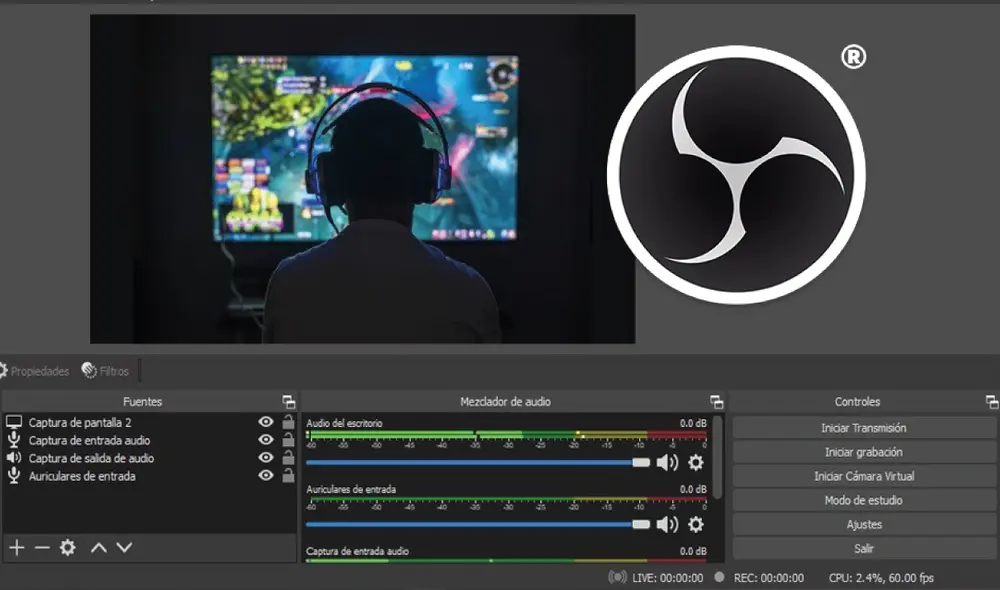
Task: Open source properties gear in Fuentes toolbar
Action: [x=67, y=547]
